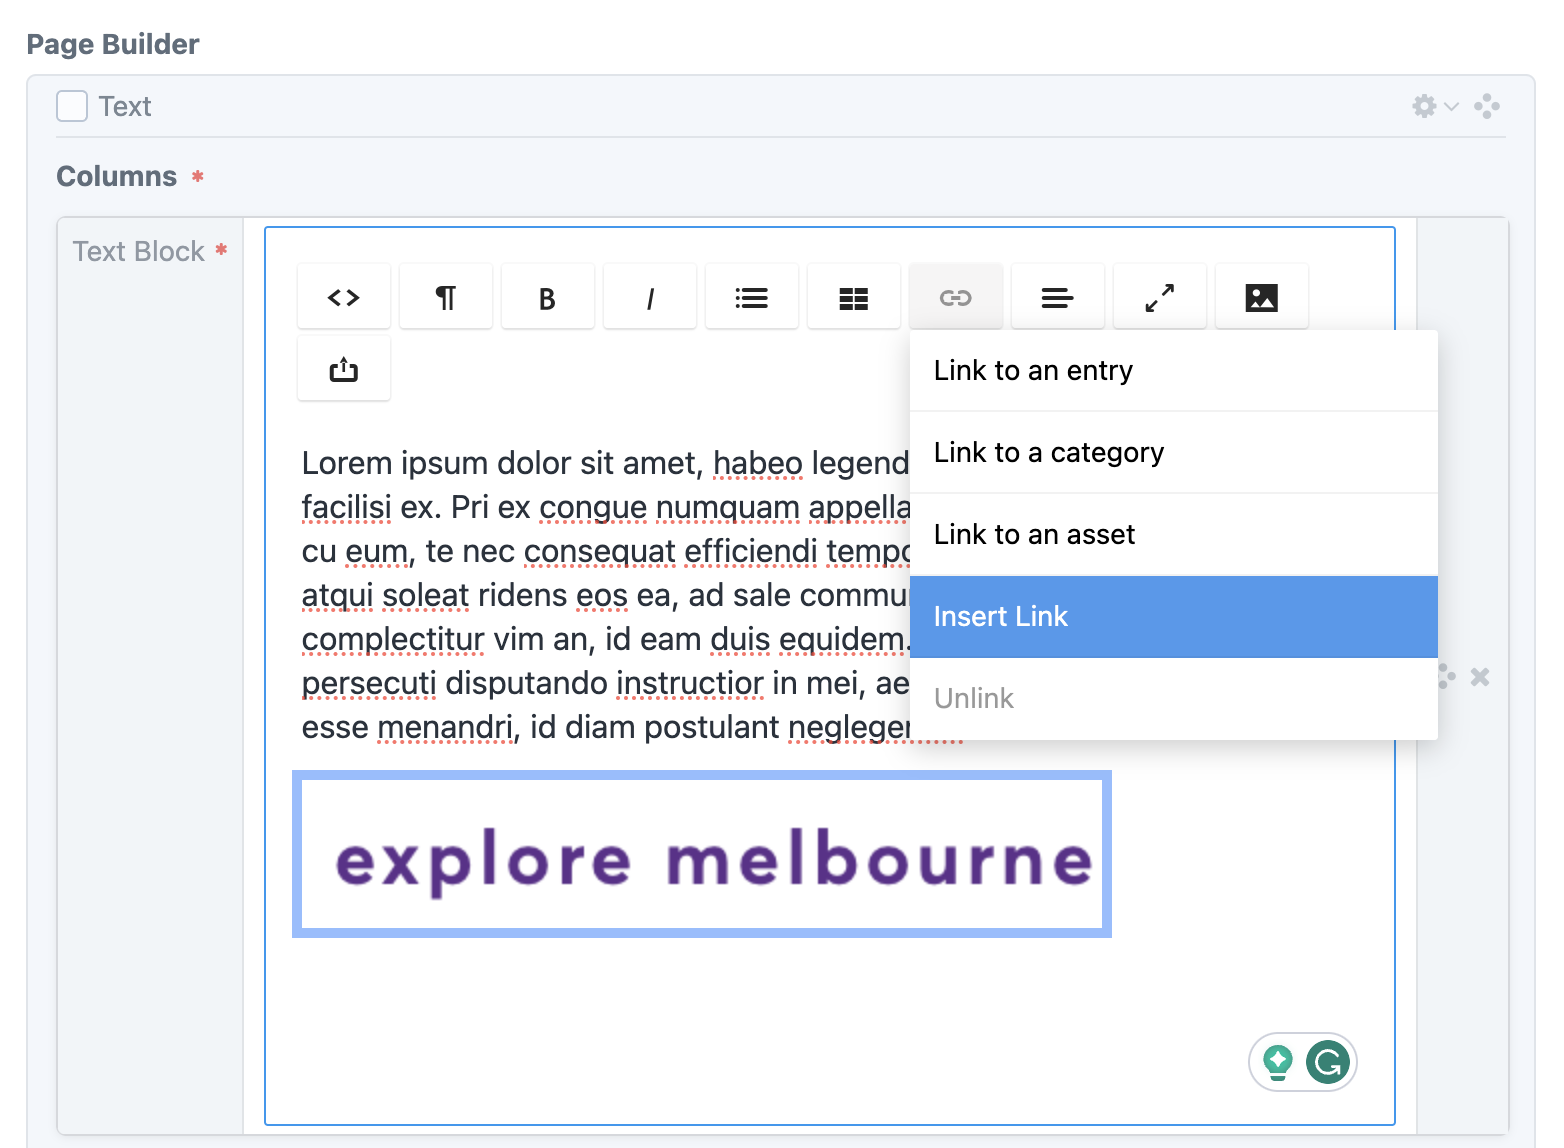Open the block settings gear dropdown
The width and height of the screenshot is (1564, 1148).
coord(1435,106)
